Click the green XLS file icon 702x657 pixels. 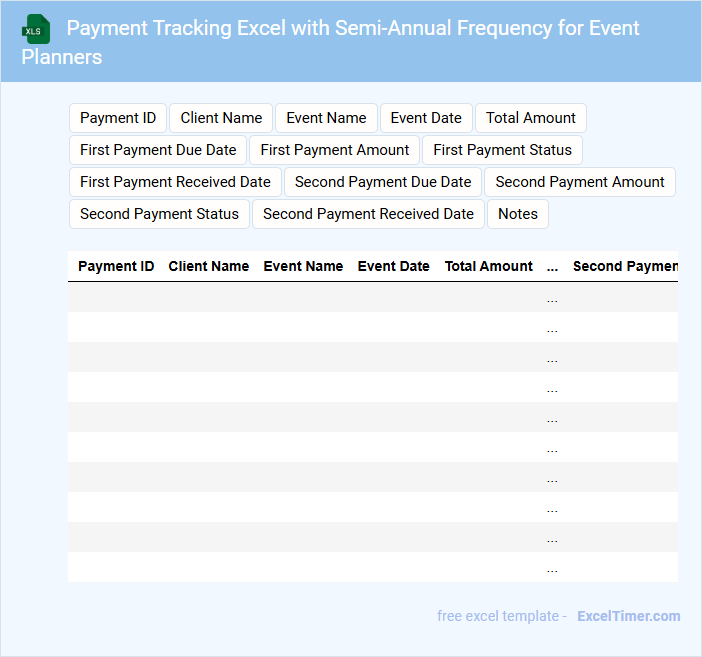tap(36, 29)
